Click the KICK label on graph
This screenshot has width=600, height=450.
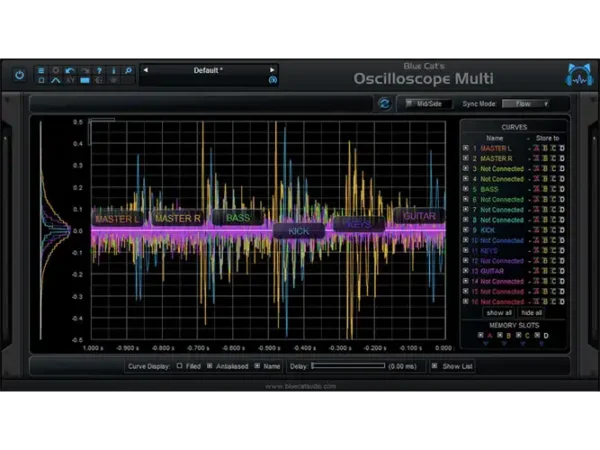click(x=299, y=231)
